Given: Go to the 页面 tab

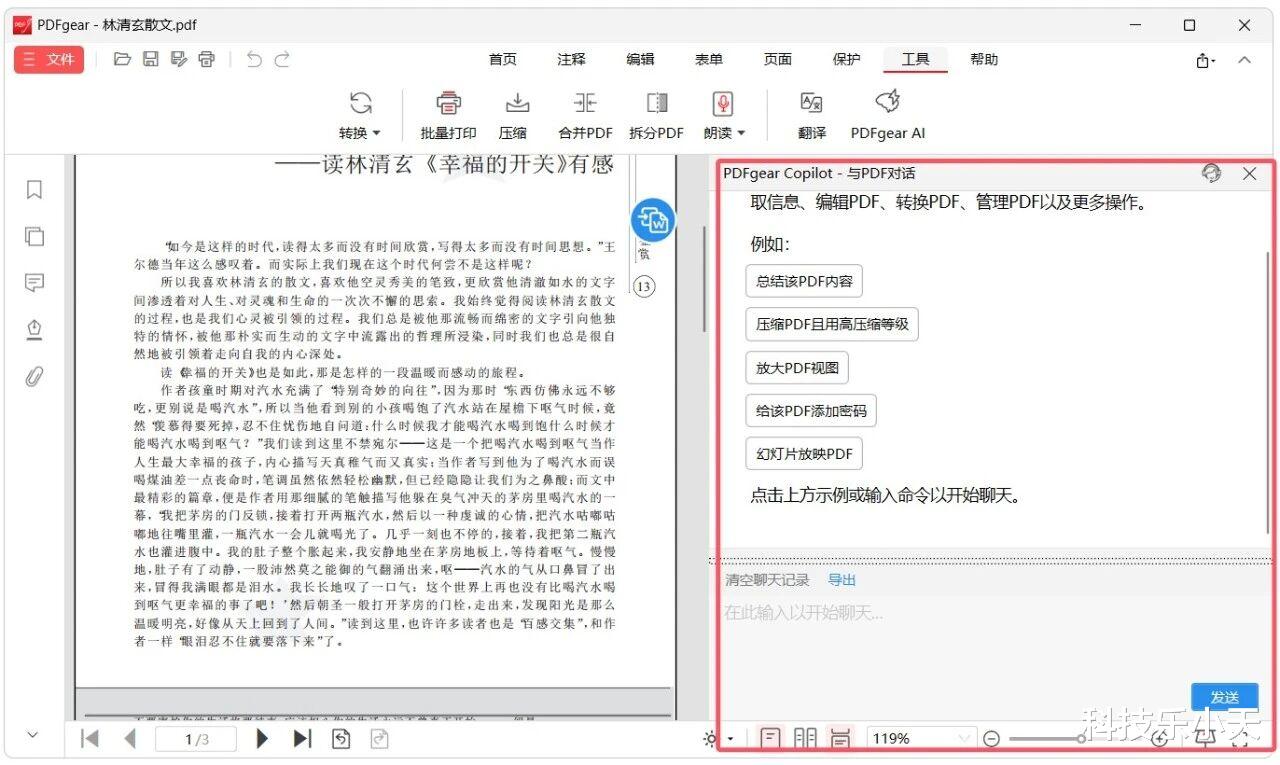Looking at the screenshot, I should click(778, 59).
